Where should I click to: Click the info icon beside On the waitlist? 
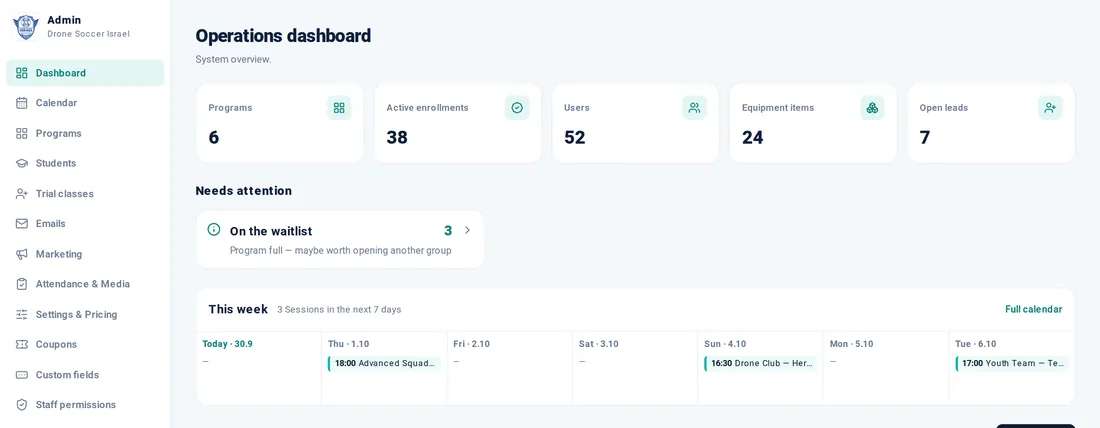tap(214, 229)
